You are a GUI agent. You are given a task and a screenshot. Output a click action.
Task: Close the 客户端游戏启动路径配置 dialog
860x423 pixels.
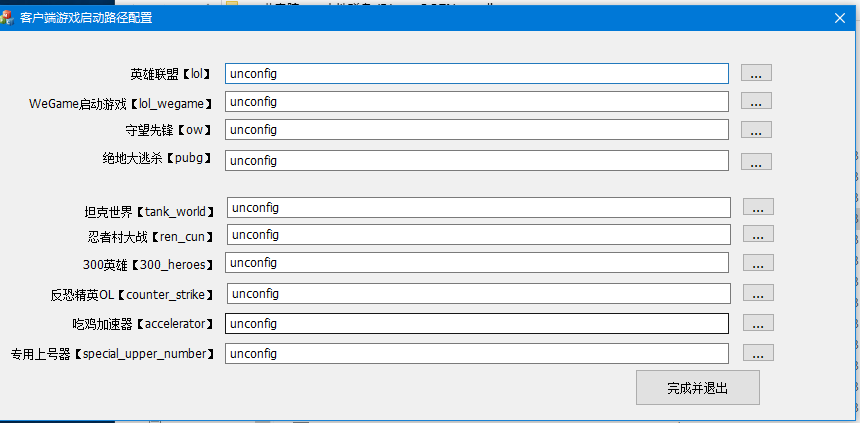coord(838,17)
